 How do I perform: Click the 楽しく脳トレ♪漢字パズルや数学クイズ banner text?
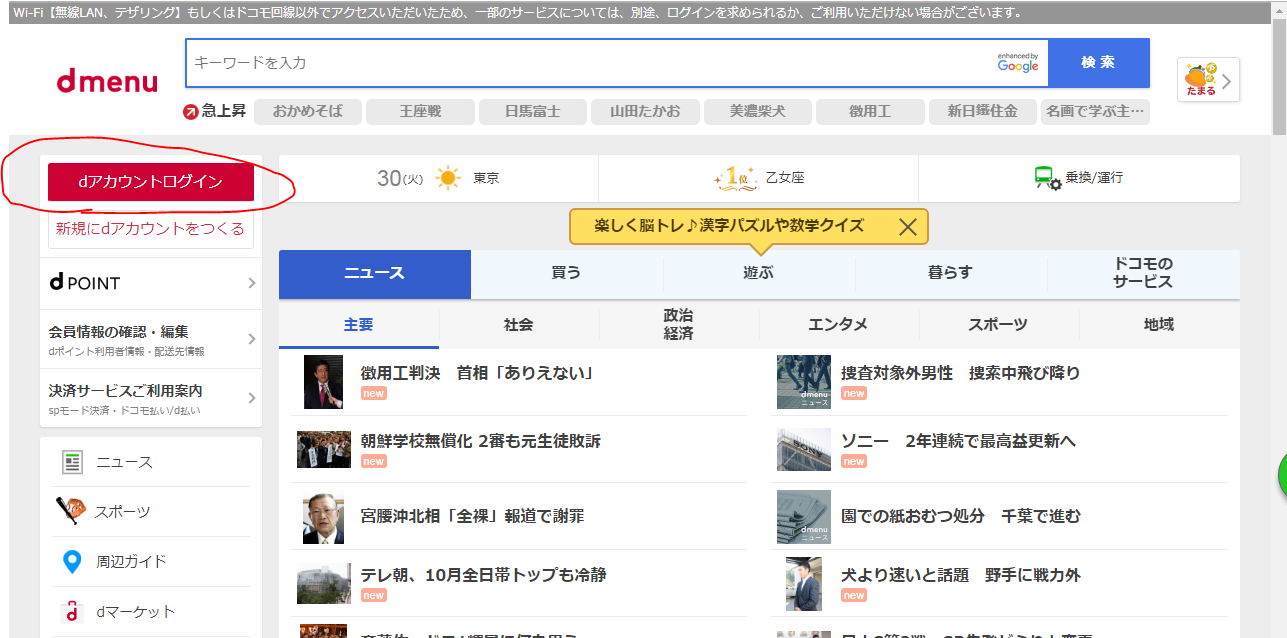tap(729, 226)
